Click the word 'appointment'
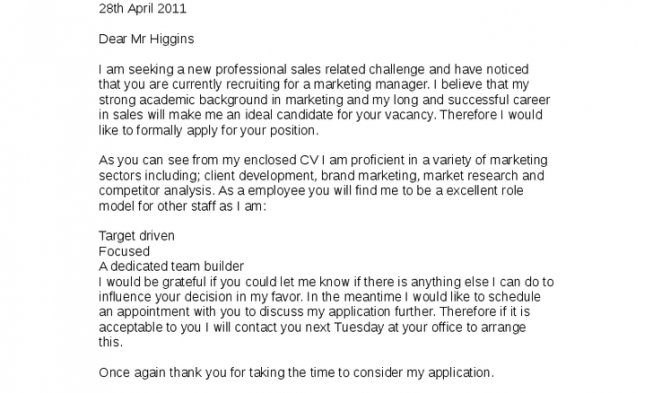Image resolution: width=653 pixels, height=393 pixels. tap(152, 312)
